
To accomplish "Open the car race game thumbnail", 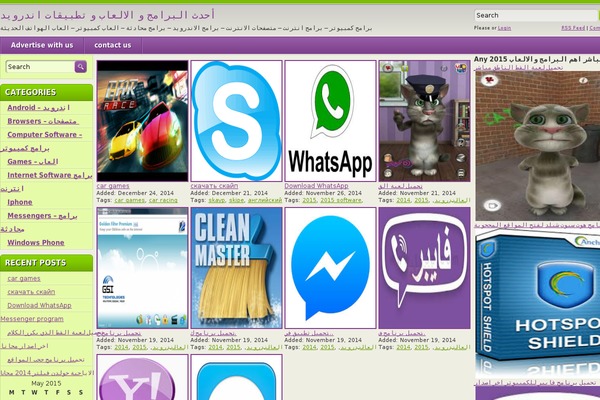I will tap(142, 121).
